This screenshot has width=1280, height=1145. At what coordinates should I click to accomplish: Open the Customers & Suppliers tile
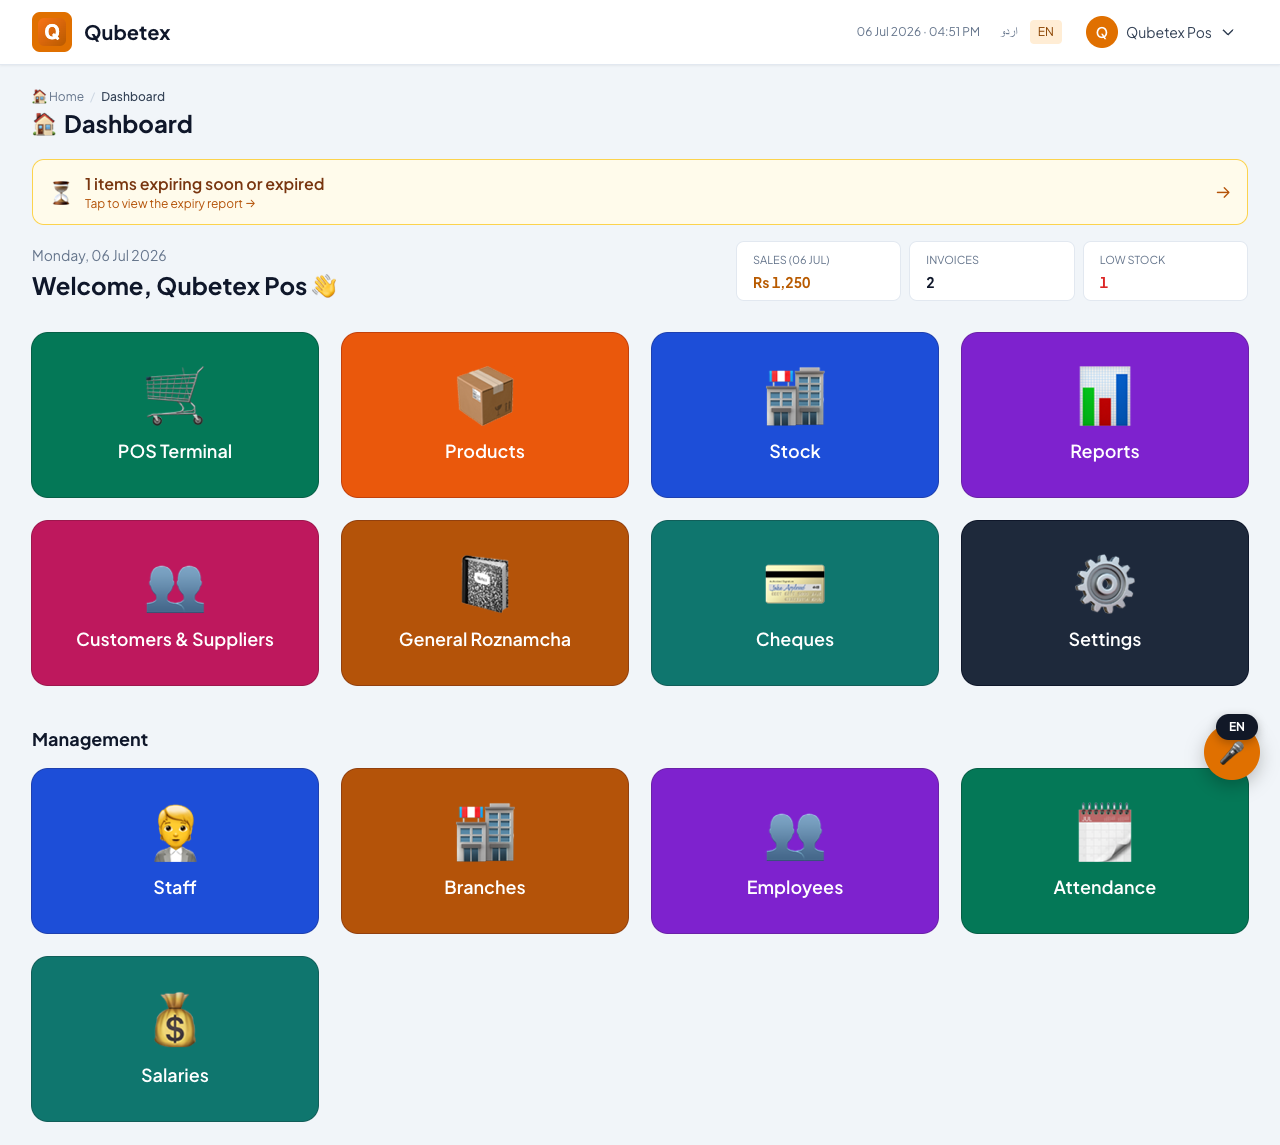[175, 603]
